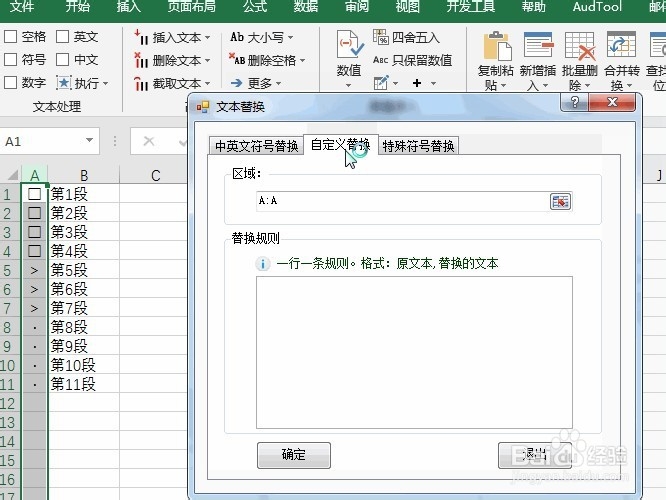Click the 复制粘贴 clipboard icon
This screenshot has height=500, width=666.
497,46
